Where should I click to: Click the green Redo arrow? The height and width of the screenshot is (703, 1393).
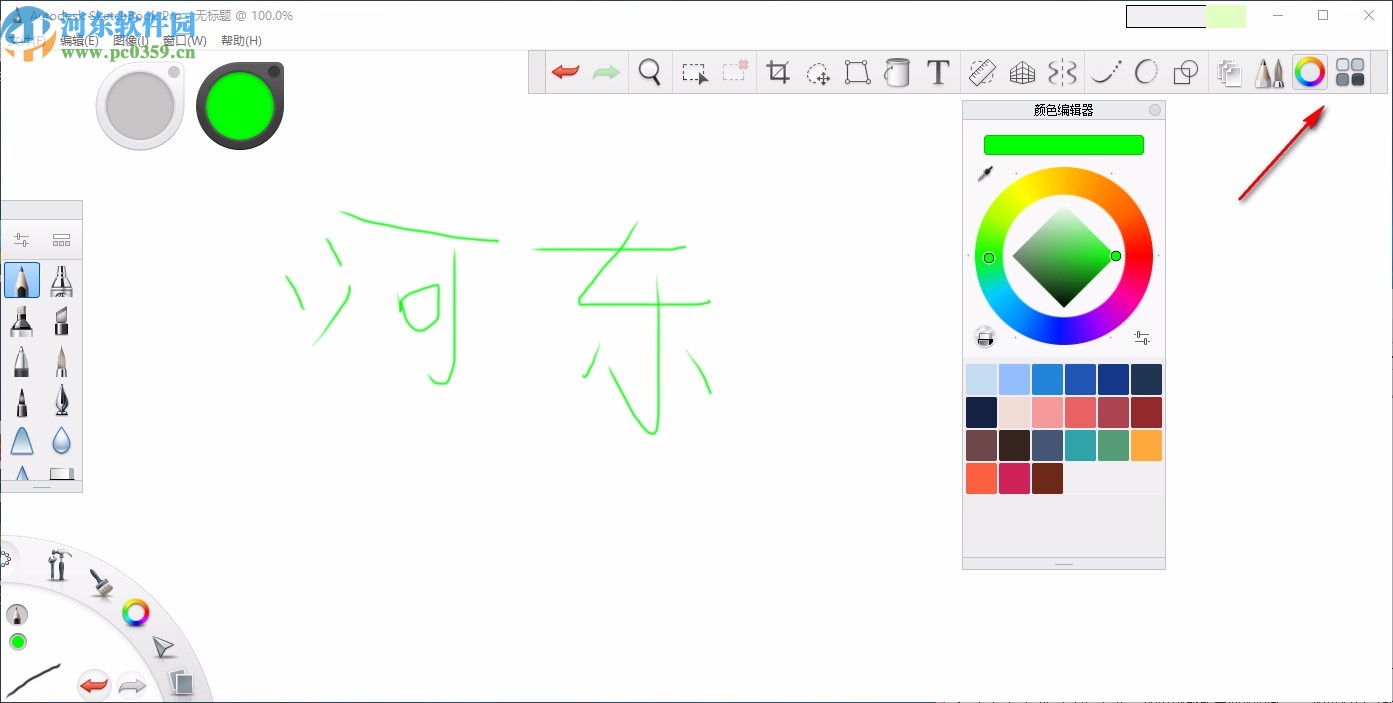(605, 71)
